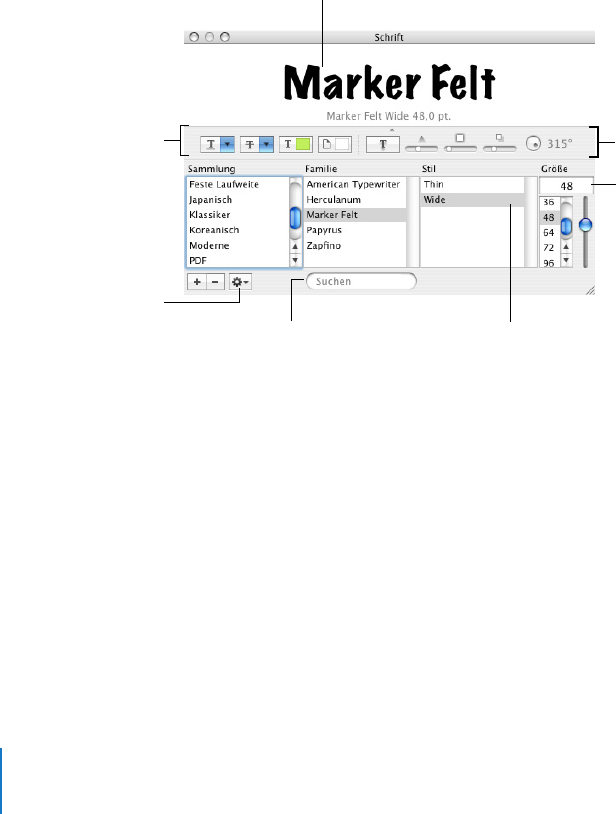Select size 48 in list

(549, 218)
